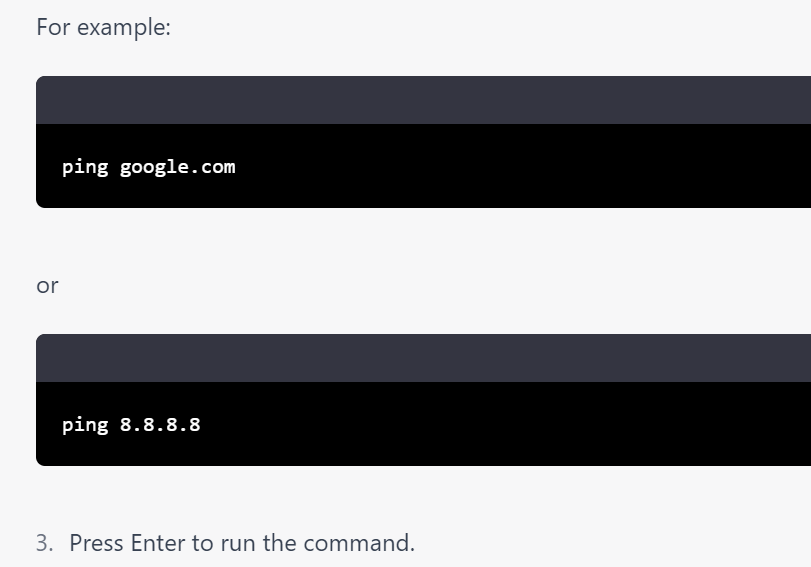Click the "For example:" text line
811x567 pixels.
pyautogui.click(x=103, y=27)
